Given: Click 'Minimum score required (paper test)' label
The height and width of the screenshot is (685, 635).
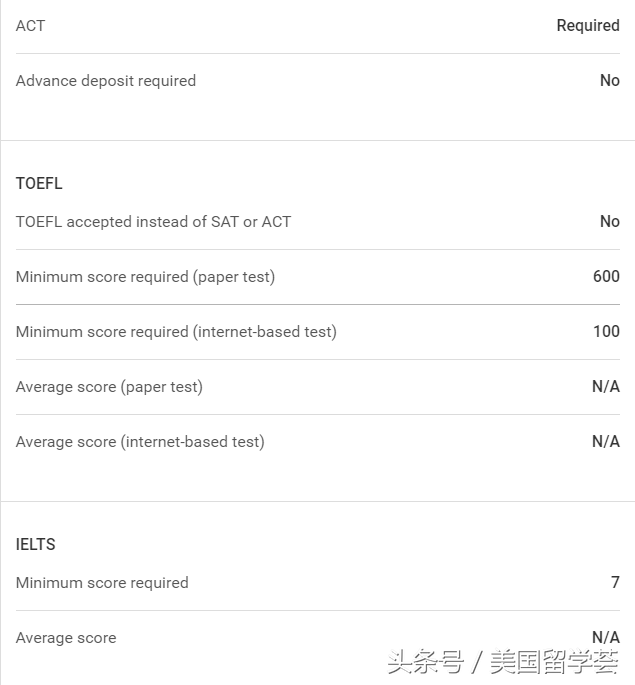Looking at the screenshot, I should [x=145, y=277].
